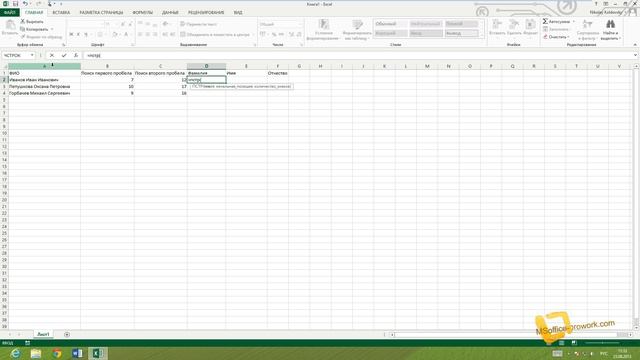Select the Обычный cell style
The height and width of the screenshot is (360, 640).
[x=391, y=24]
